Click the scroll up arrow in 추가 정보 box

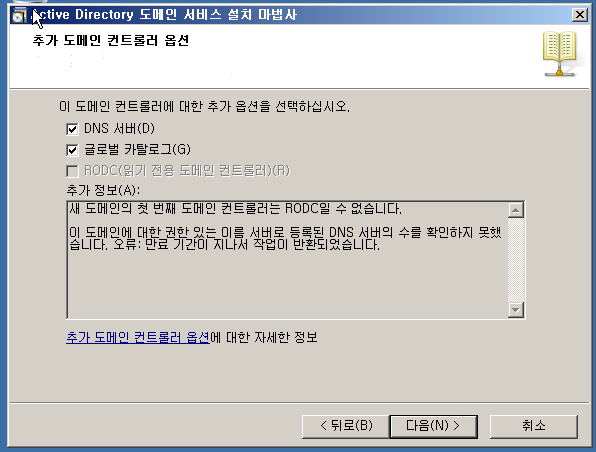pyautogui.click(x=516, y=210)
